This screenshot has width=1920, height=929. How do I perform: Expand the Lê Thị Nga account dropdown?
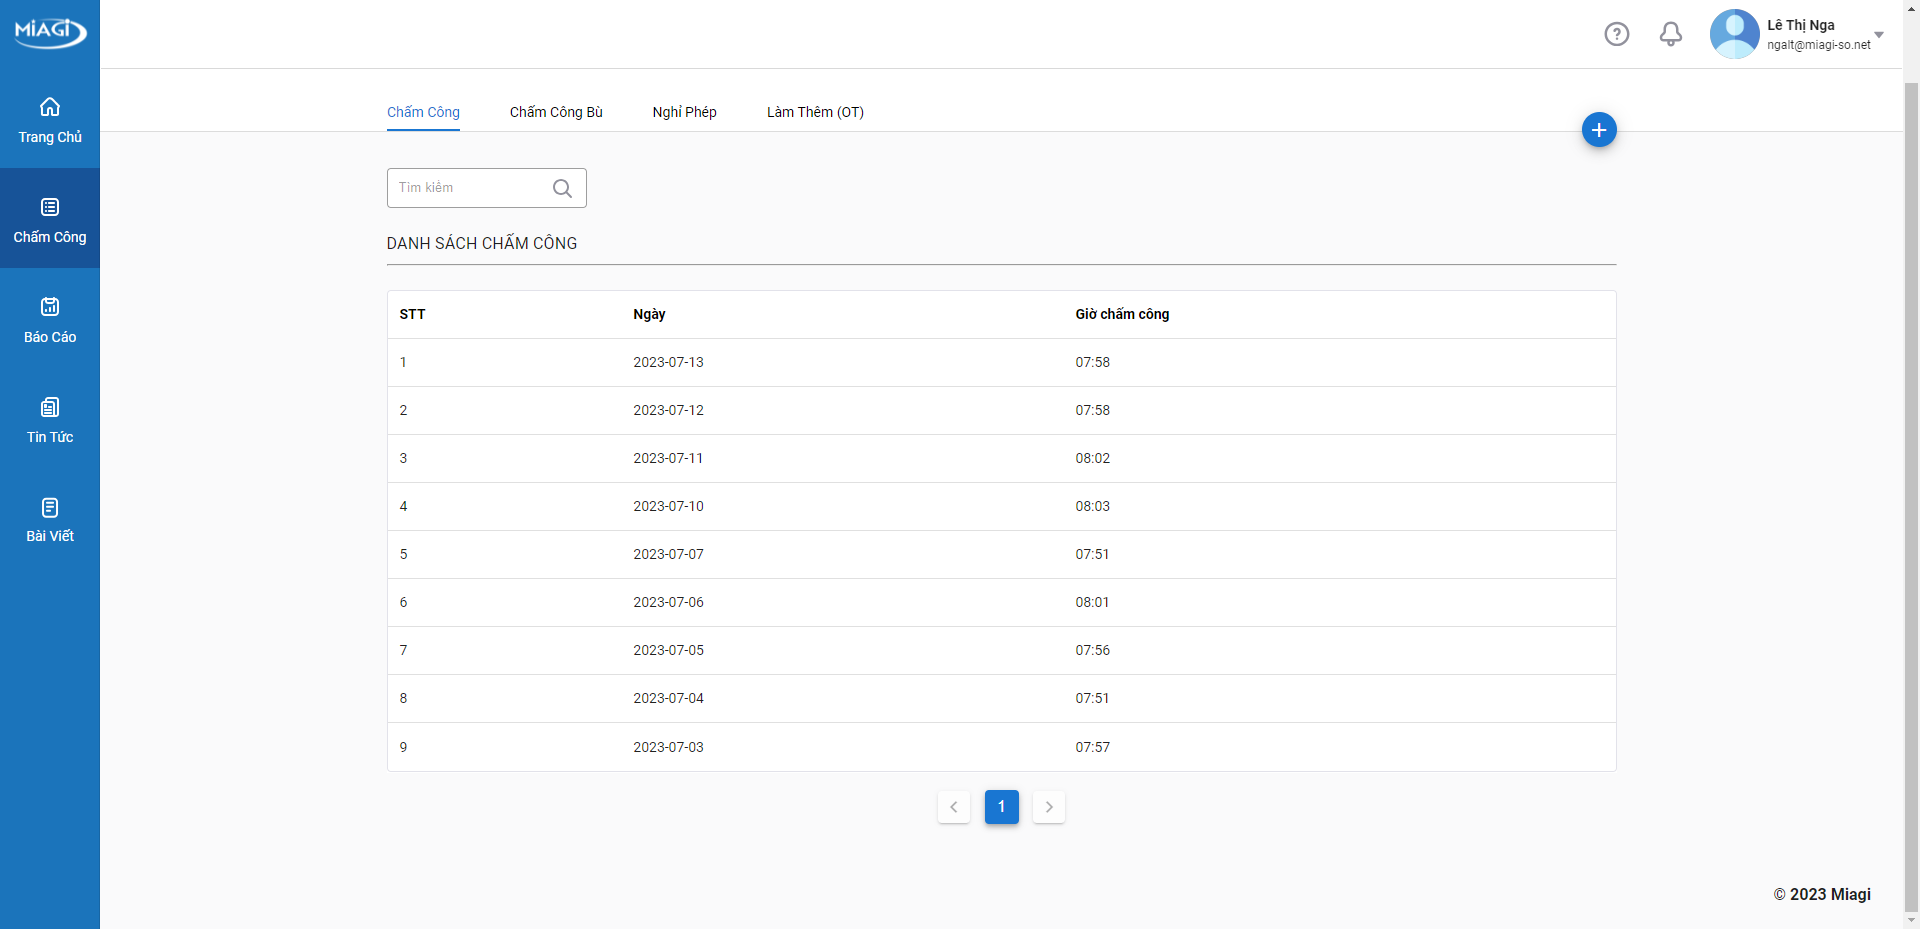[1878, 35]
